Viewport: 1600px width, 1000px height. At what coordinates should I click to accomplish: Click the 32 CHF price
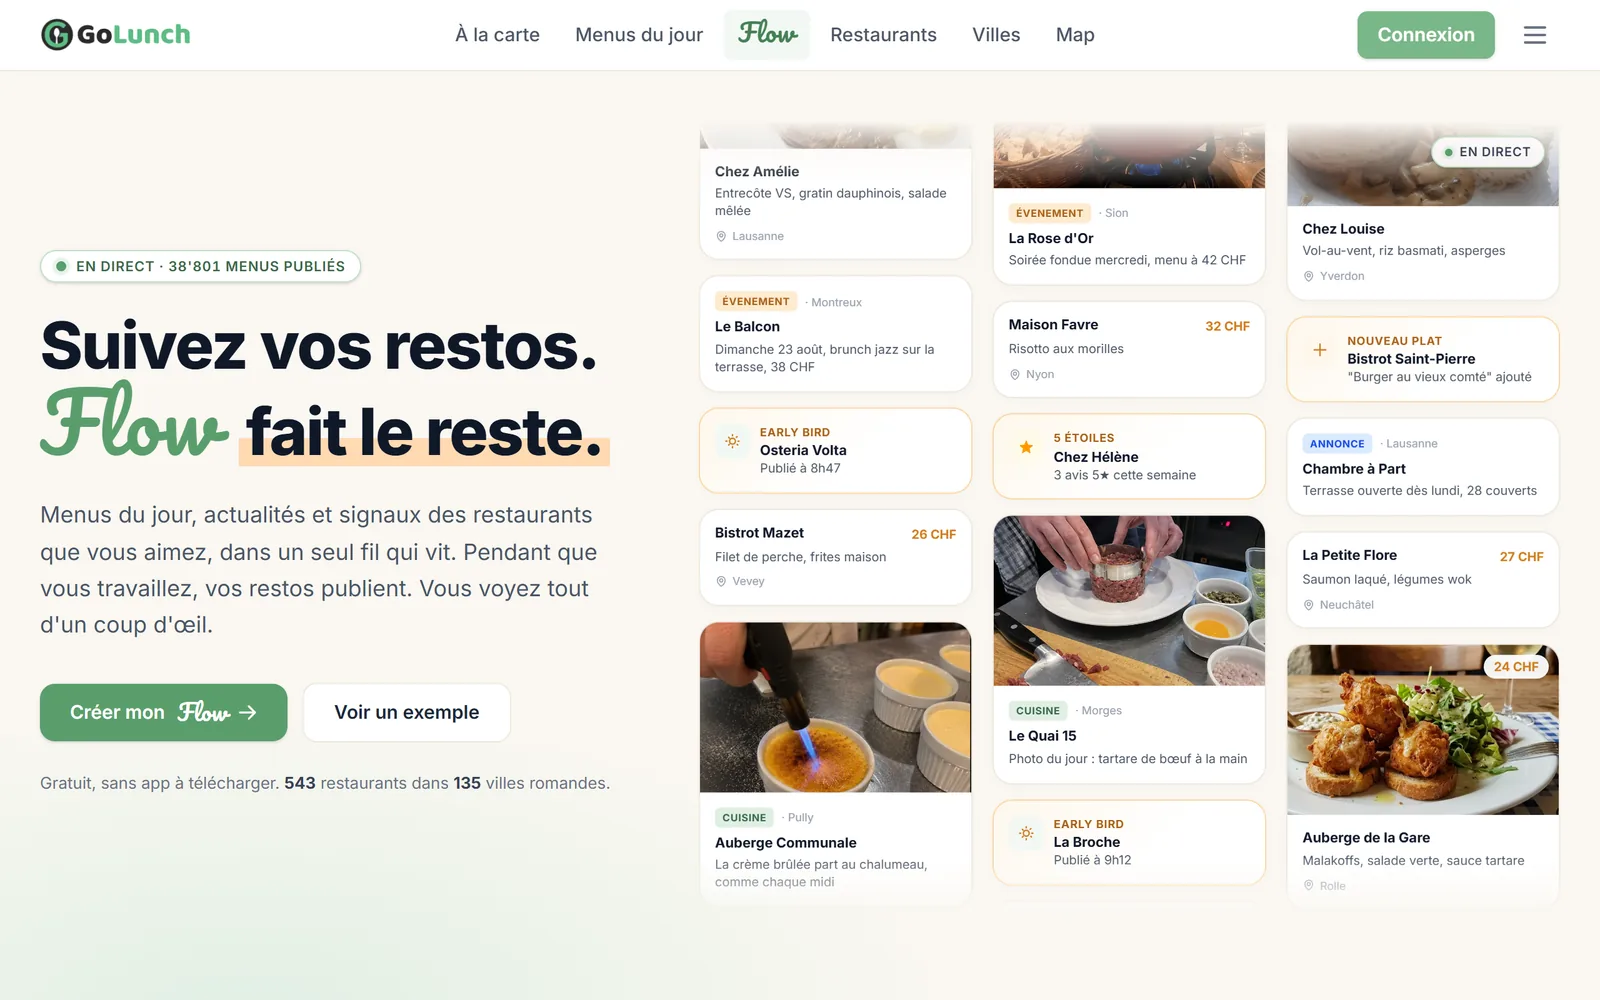coord(1227,326)
